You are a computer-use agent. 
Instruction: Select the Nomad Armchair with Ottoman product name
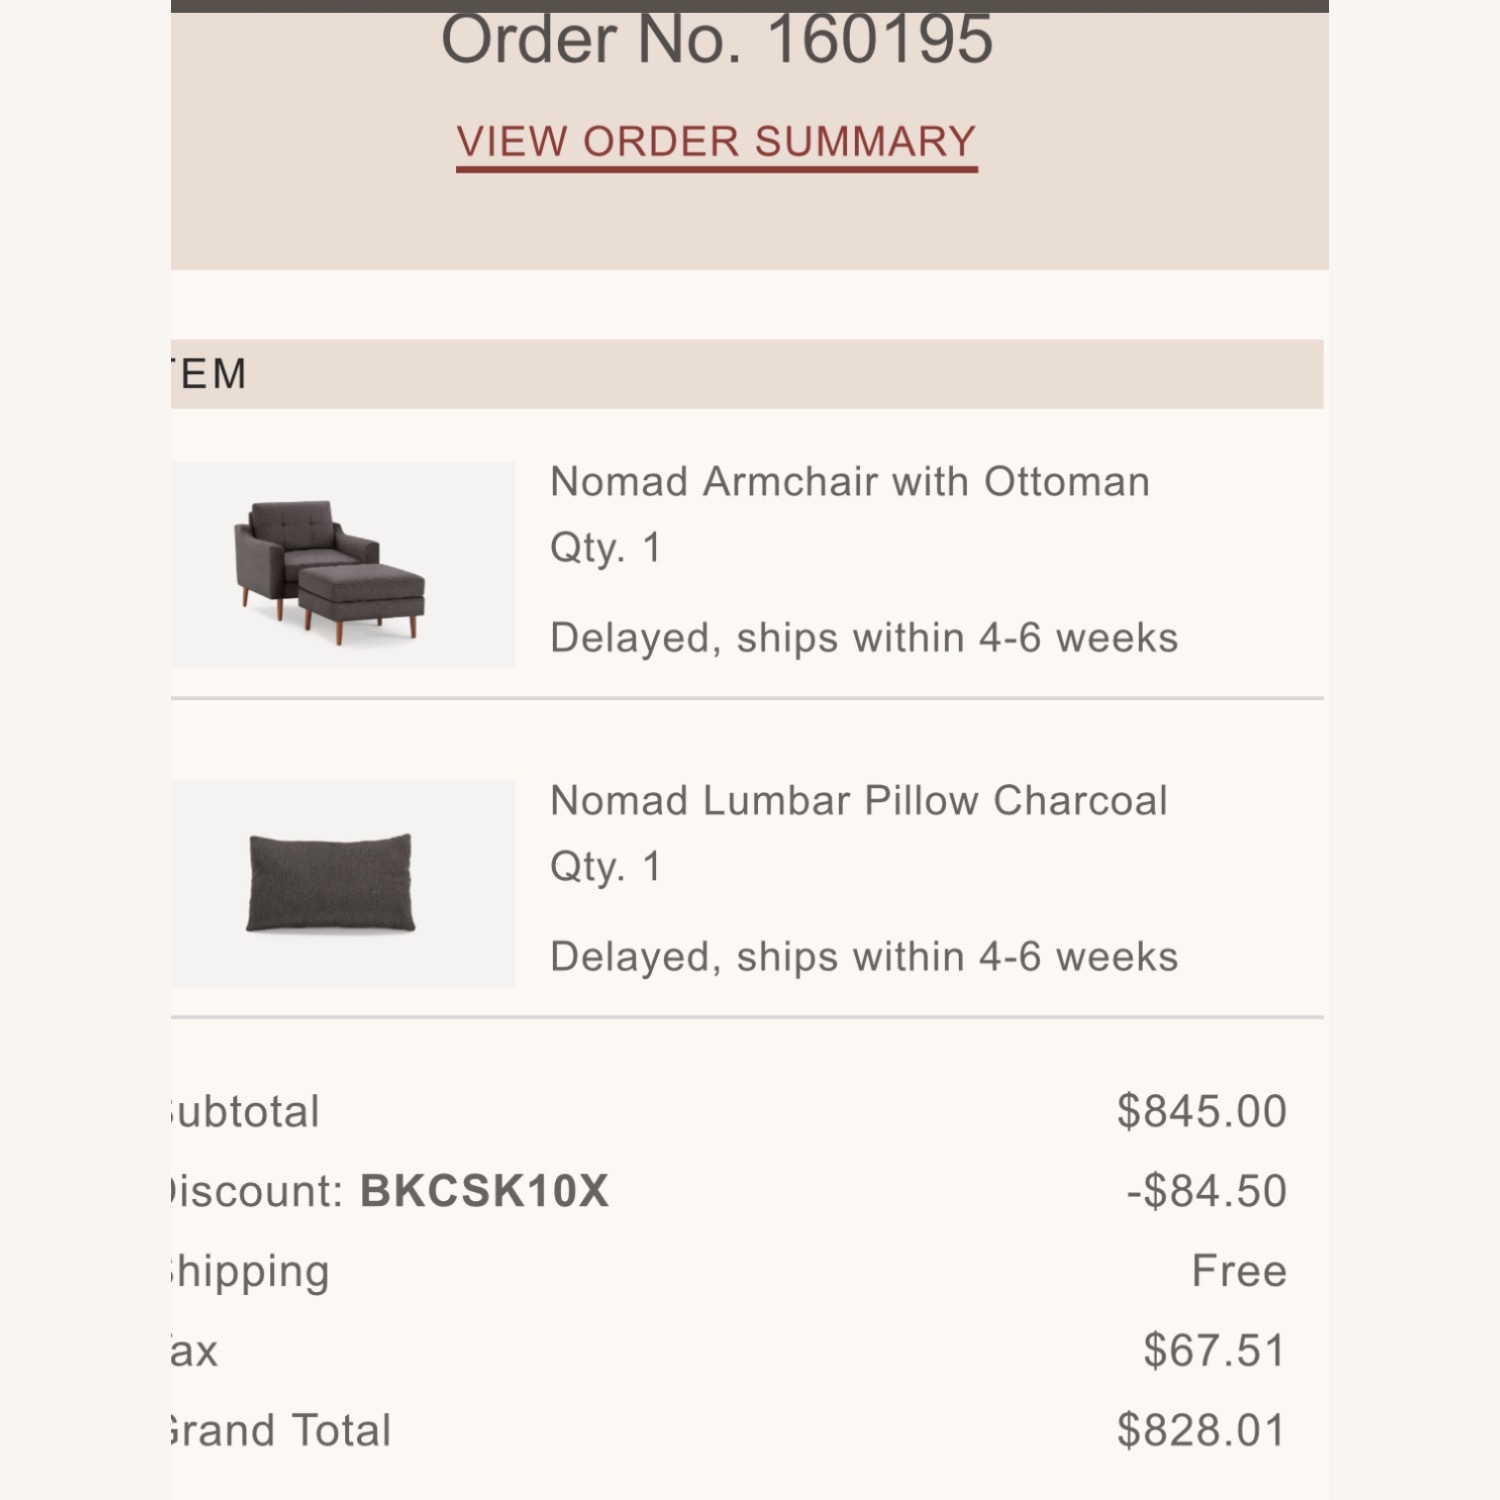point(848,483)
